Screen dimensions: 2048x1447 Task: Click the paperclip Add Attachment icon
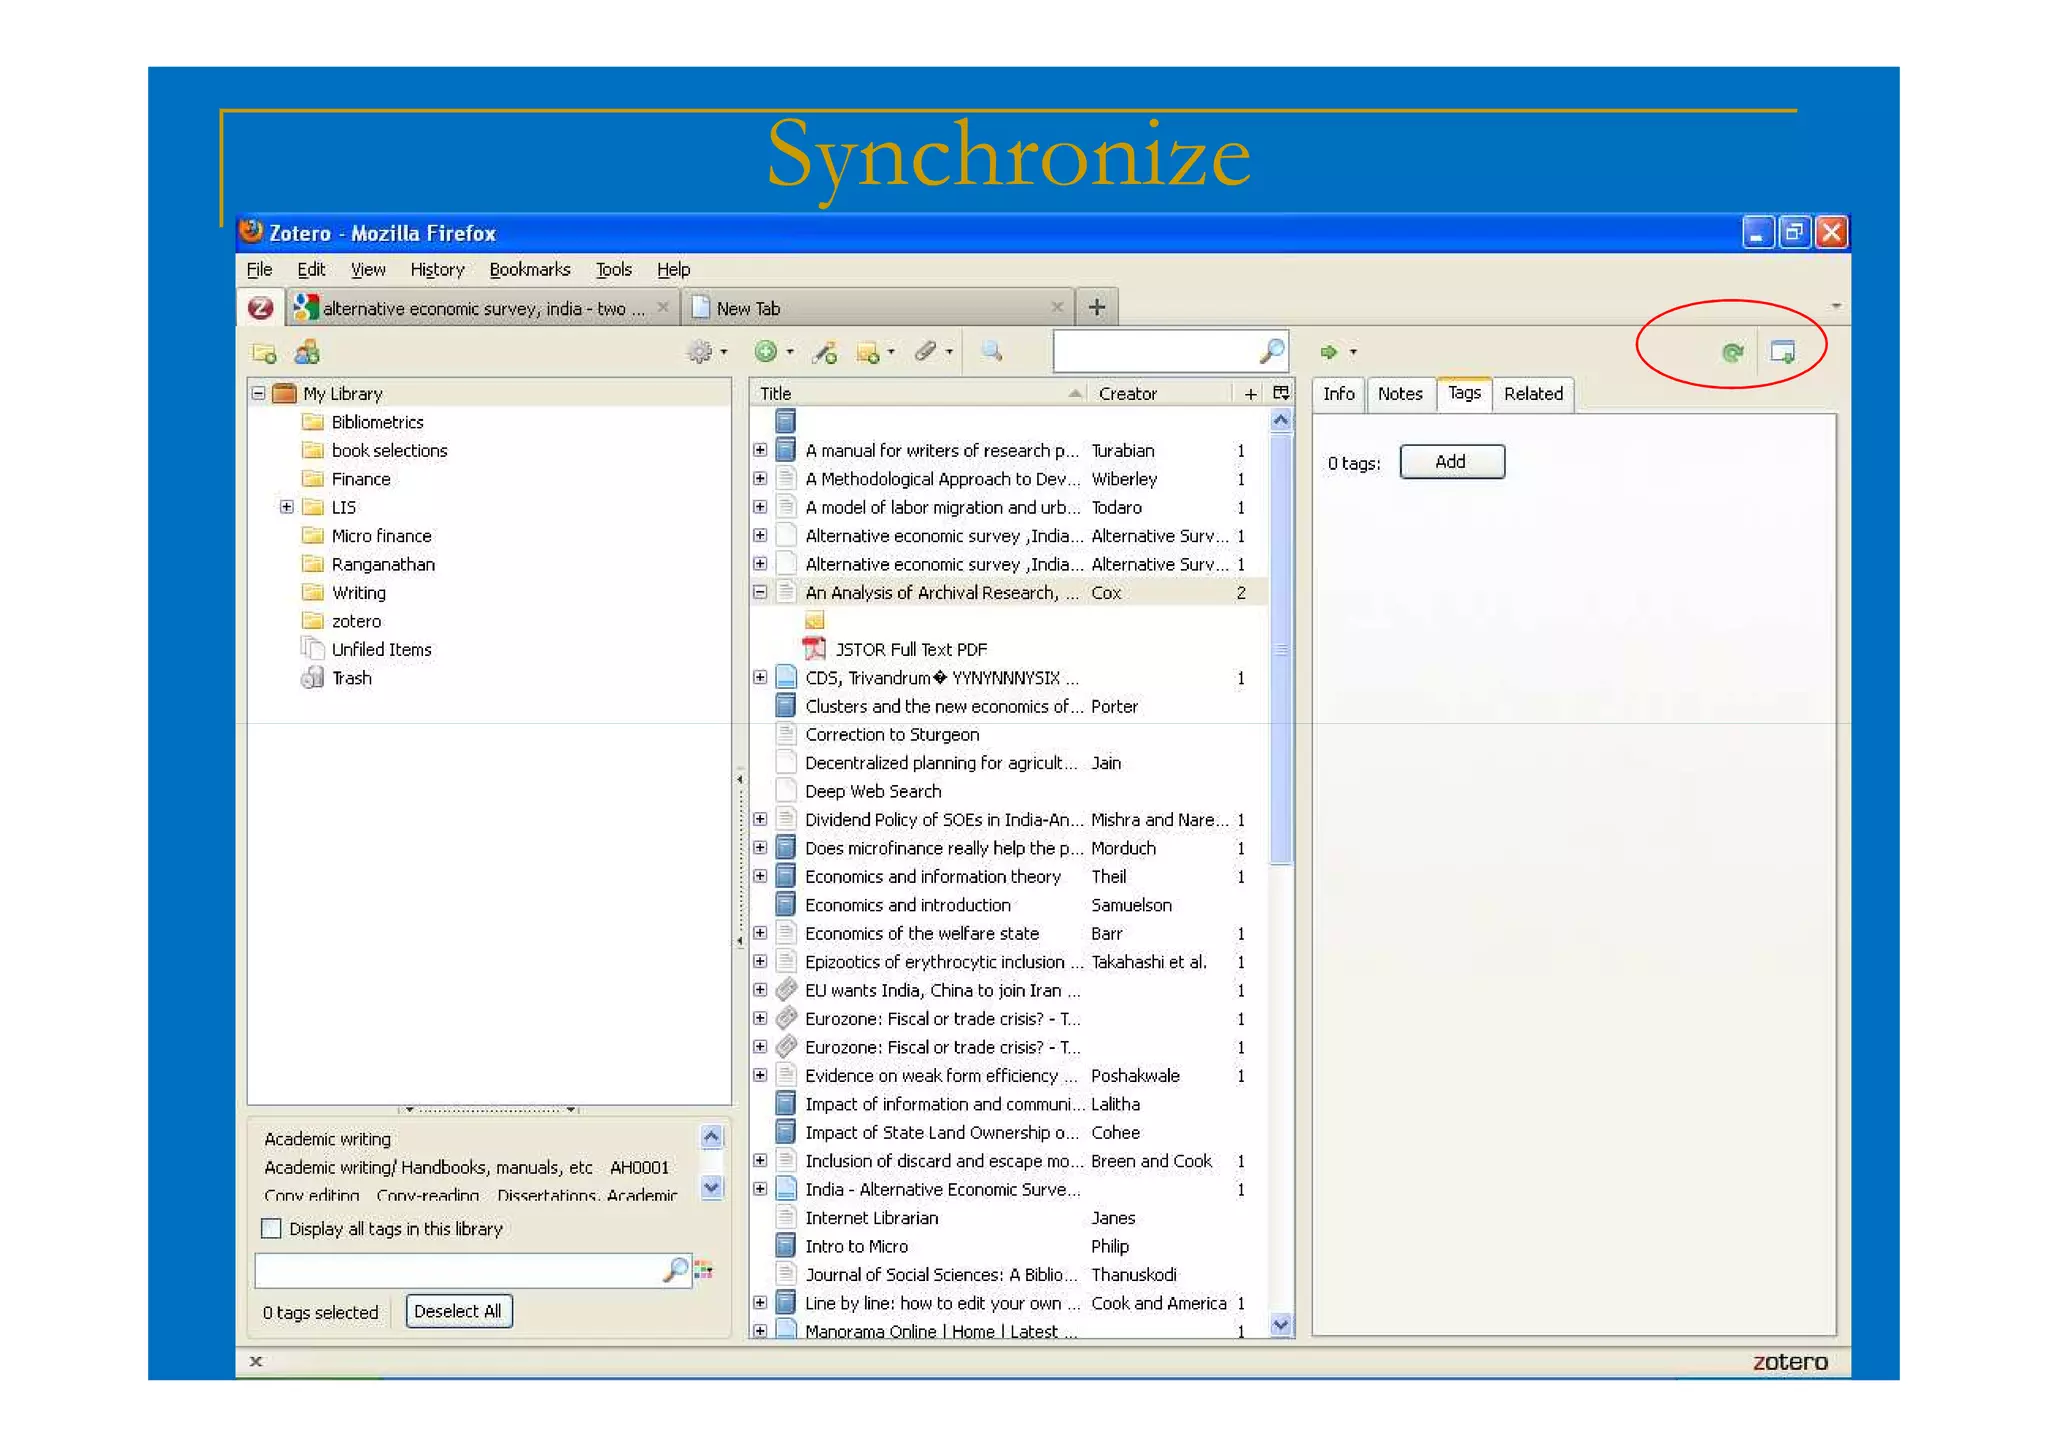point(926,352)
